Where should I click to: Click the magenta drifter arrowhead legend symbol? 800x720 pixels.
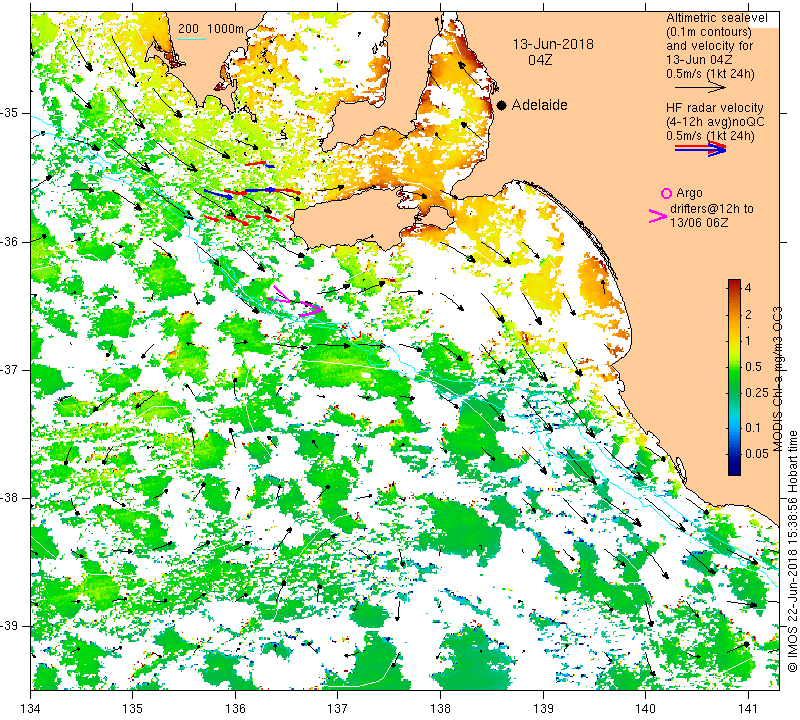point(658,216)
